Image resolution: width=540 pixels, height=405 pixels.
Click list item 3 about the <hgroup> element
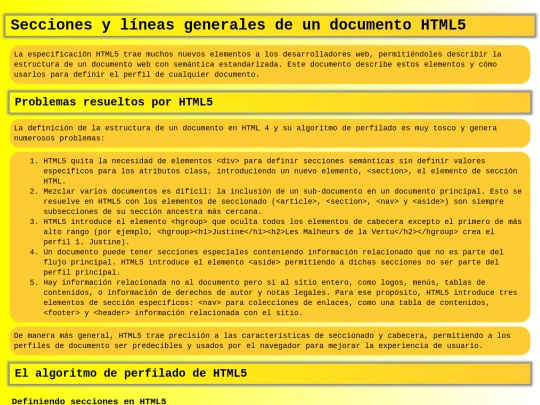coord(282,231)
